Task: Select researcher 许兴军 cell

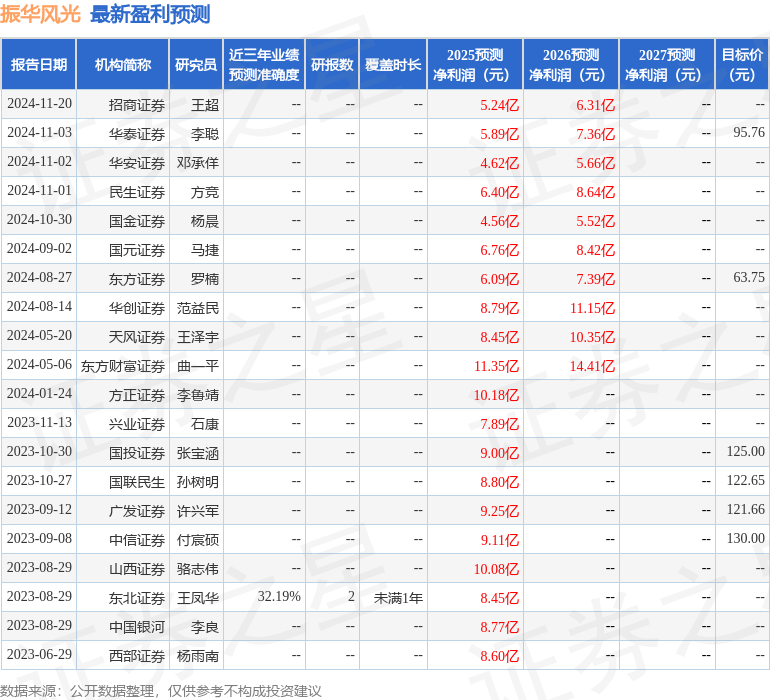Action: (x=198, y=511)
